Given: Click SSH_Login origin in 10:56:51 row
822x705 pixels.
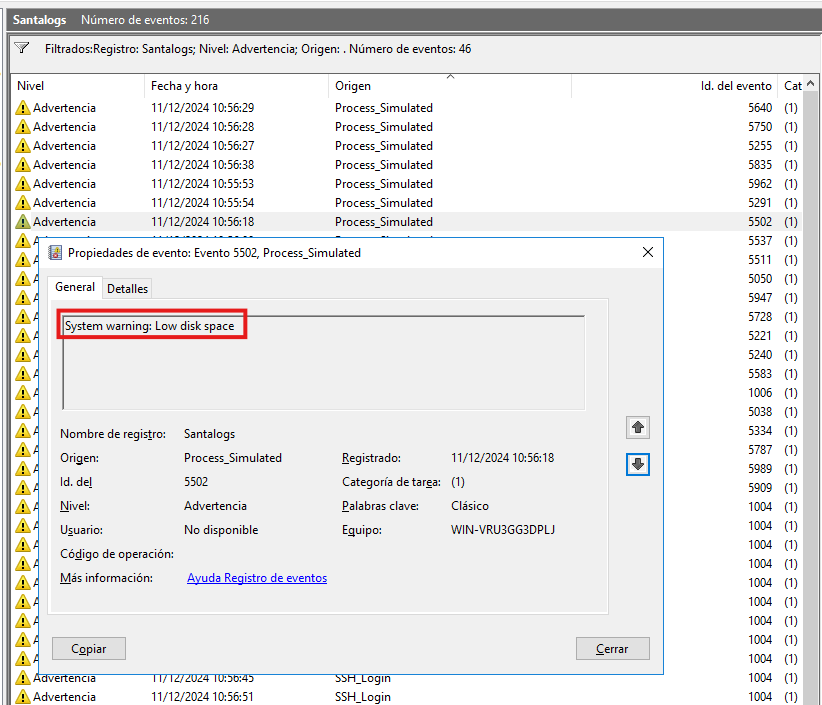Looking at the screenshot, I should click(363, 697).
